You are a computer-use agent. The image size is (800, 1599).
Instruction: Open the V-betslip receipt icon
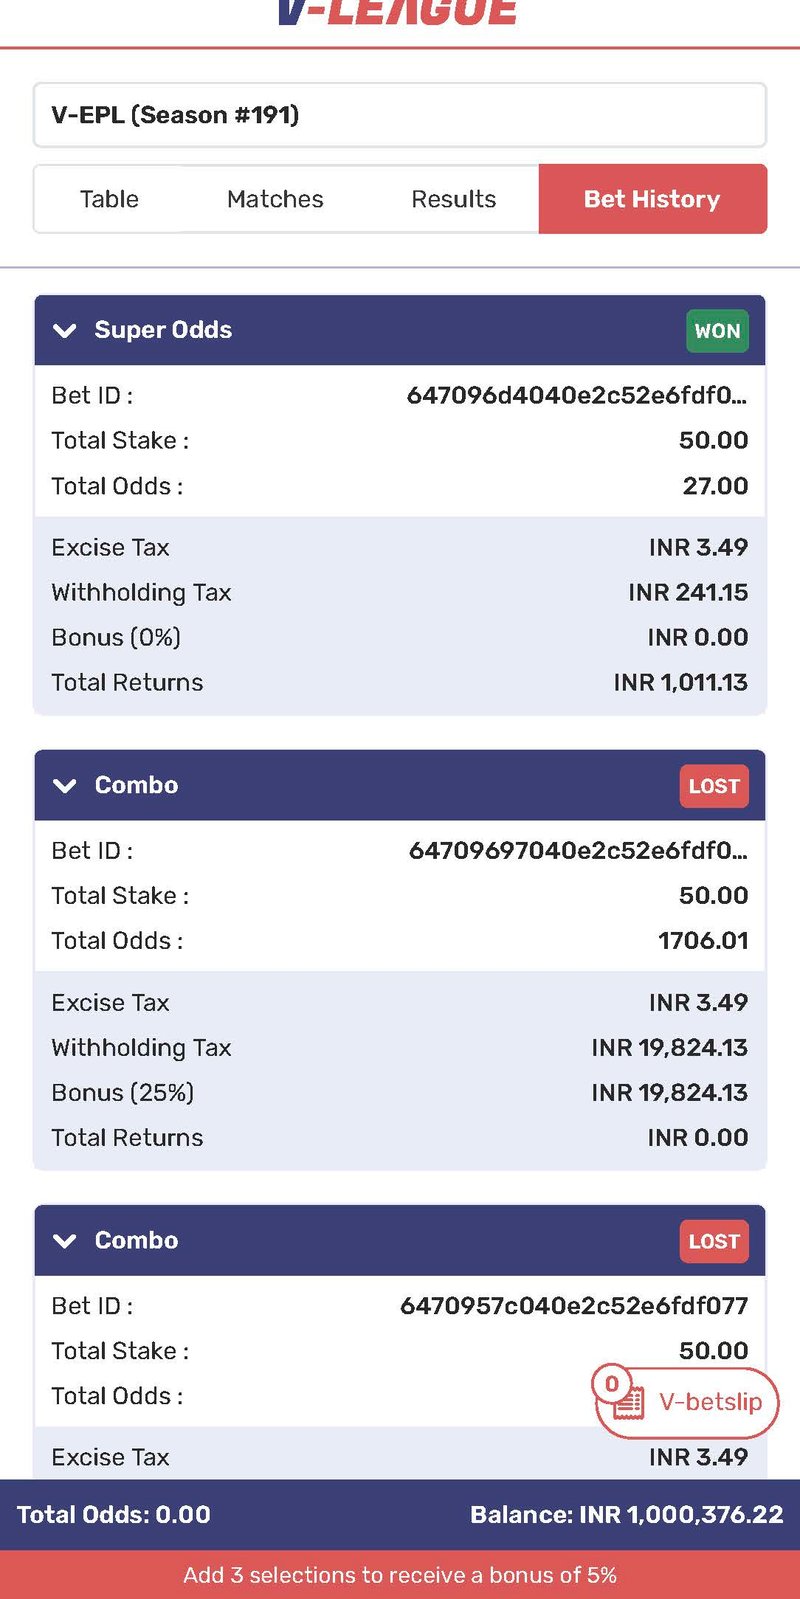pyautogui.click(x=629, y=1403)
